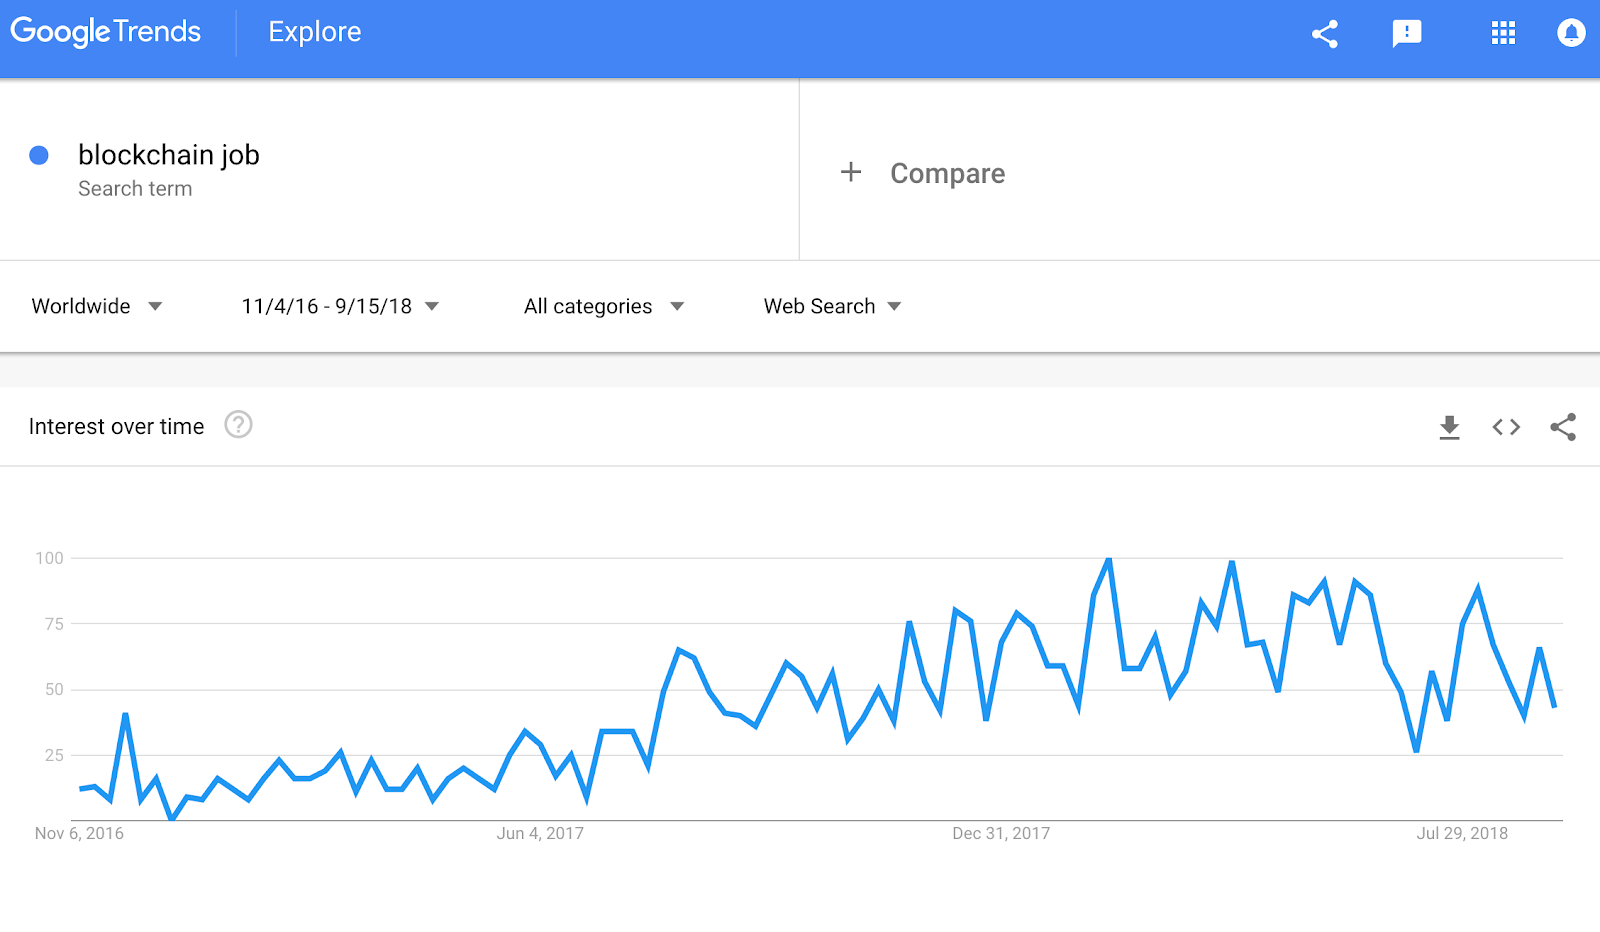Viewport: 1600px width, 932px height.
Task: Click the share icon in top header
Action: pyautogui.click(x=1325, y=34)
